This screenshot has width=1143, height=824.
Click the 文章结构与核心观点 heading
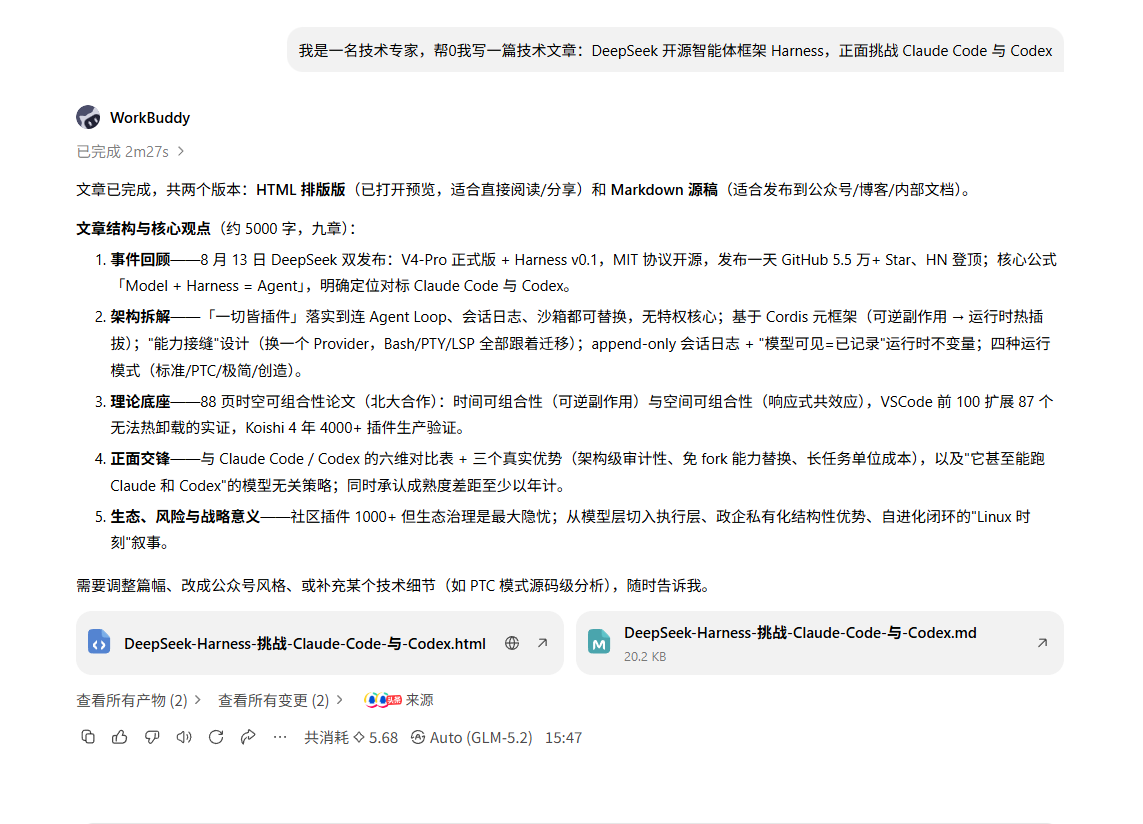pyautogui.click(x=144, y=229)
